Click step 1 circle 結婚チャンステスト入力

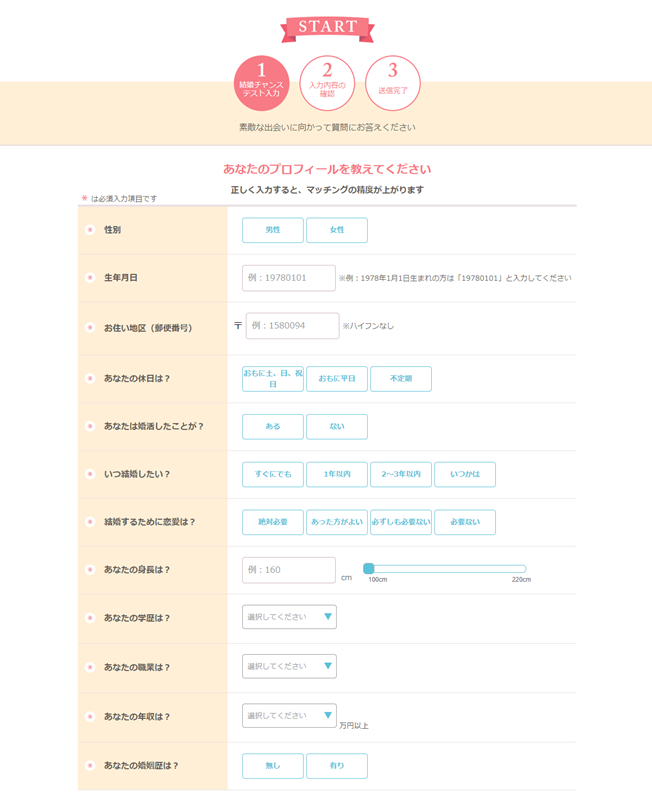(262, 83)
